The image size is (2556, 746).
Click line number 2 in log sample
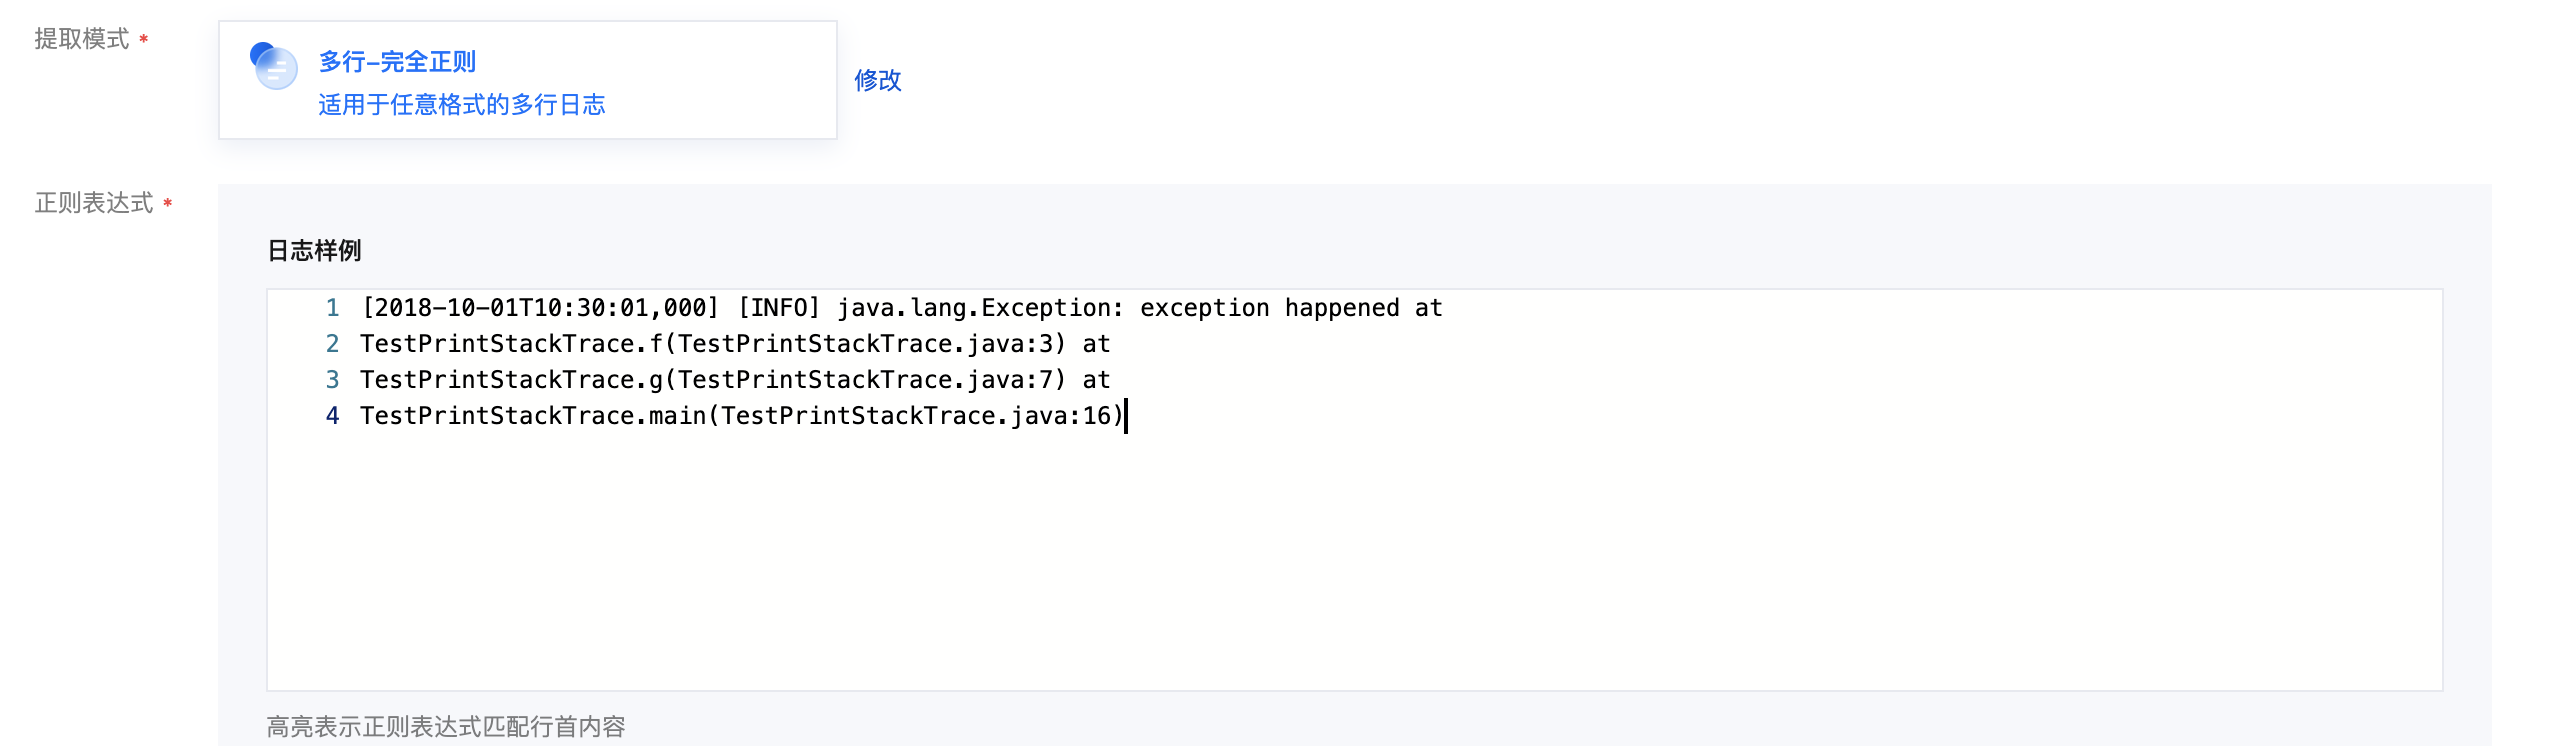(x=332, y=344)
